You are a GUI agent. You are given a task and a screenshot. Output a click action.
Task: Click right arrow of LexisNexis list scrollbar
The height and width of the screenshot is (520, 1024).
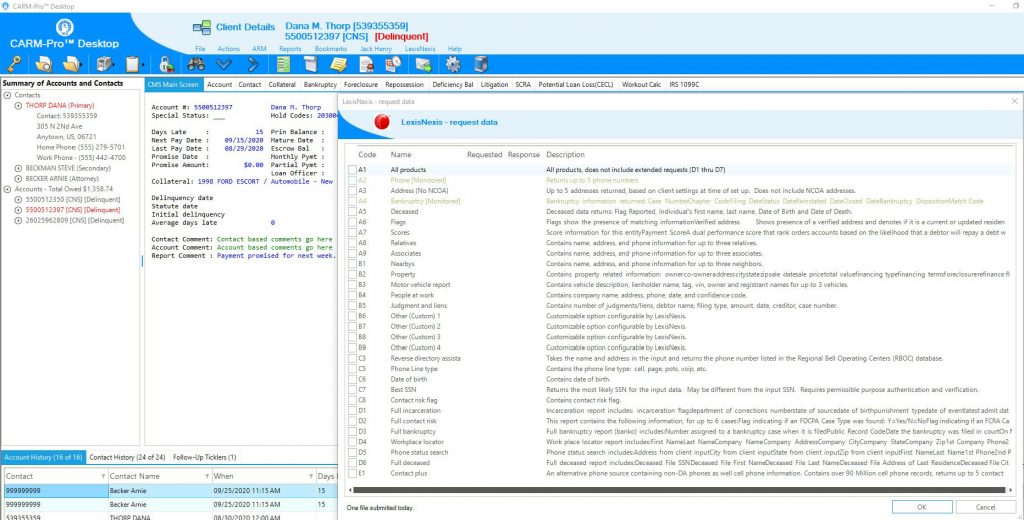1012,489
